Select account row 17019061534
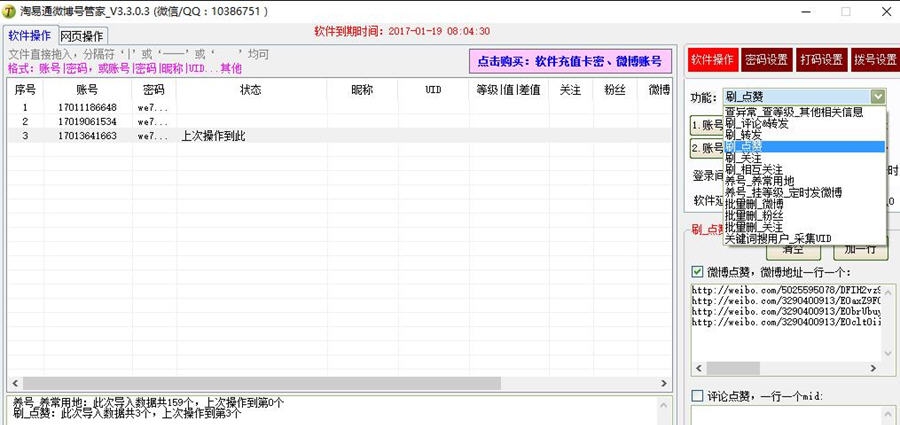Image resolution: width=900 pixels, height=425 pixels. coord(339,122)
